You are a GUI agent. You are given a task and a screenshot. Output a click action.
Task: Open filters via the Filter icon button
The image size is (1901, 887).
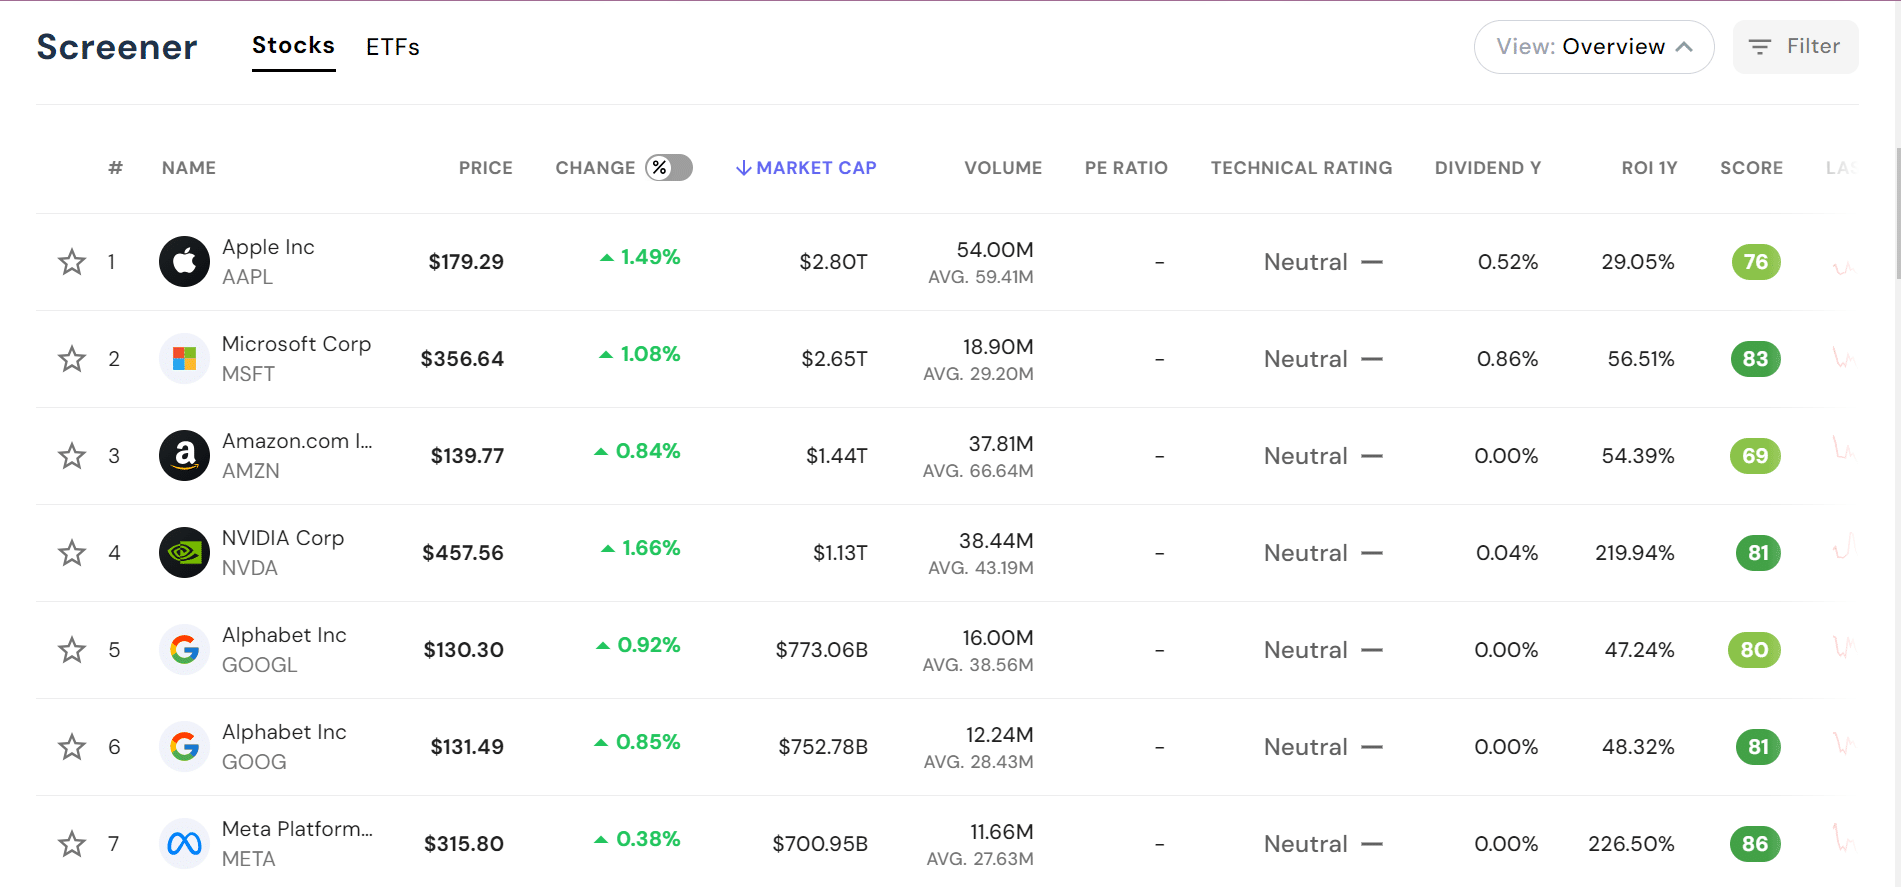[x=1795, y=47]
